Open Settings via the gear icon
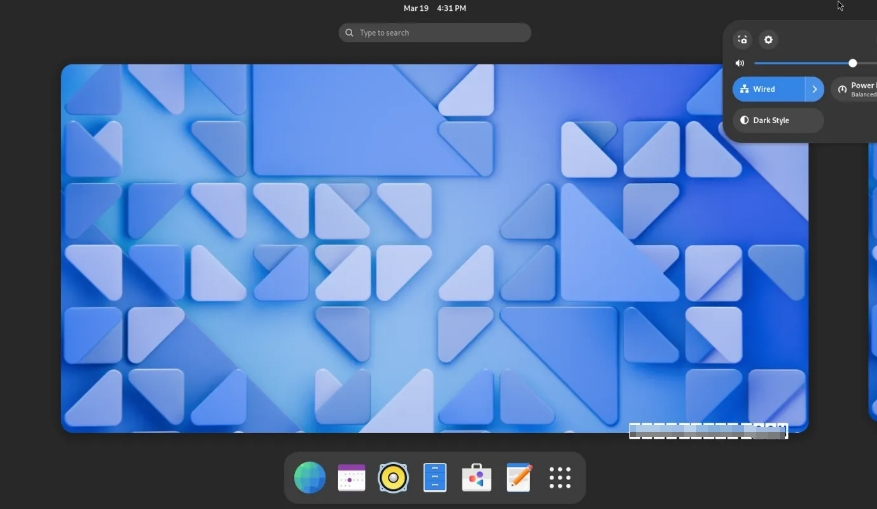Image resolution: width=877 pixels, height=509 pixels. (768, 40)
